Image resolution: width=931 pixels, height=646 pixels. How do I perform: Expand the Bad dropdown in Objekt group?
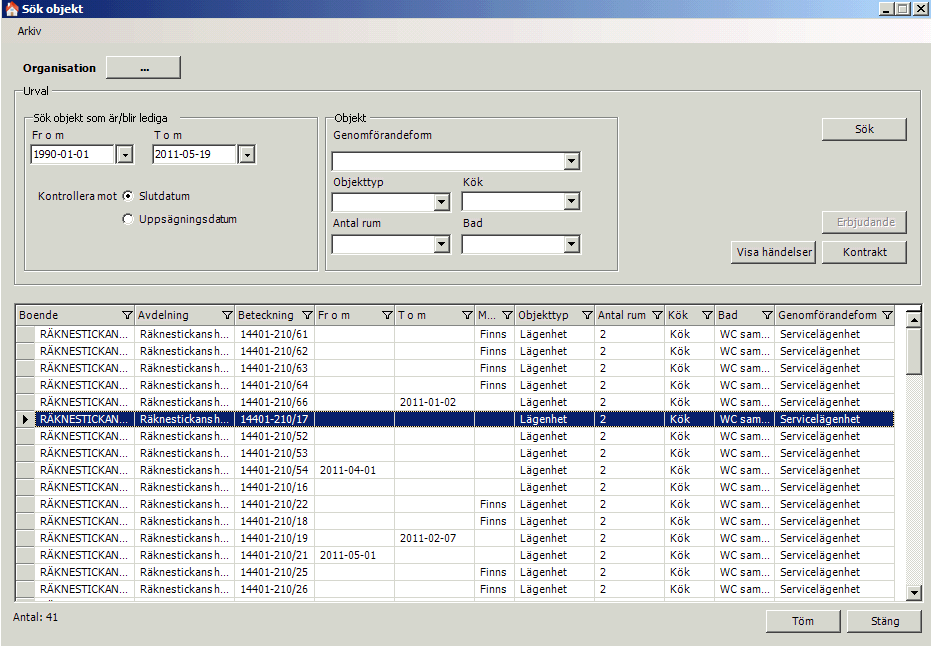coord(571,244)
